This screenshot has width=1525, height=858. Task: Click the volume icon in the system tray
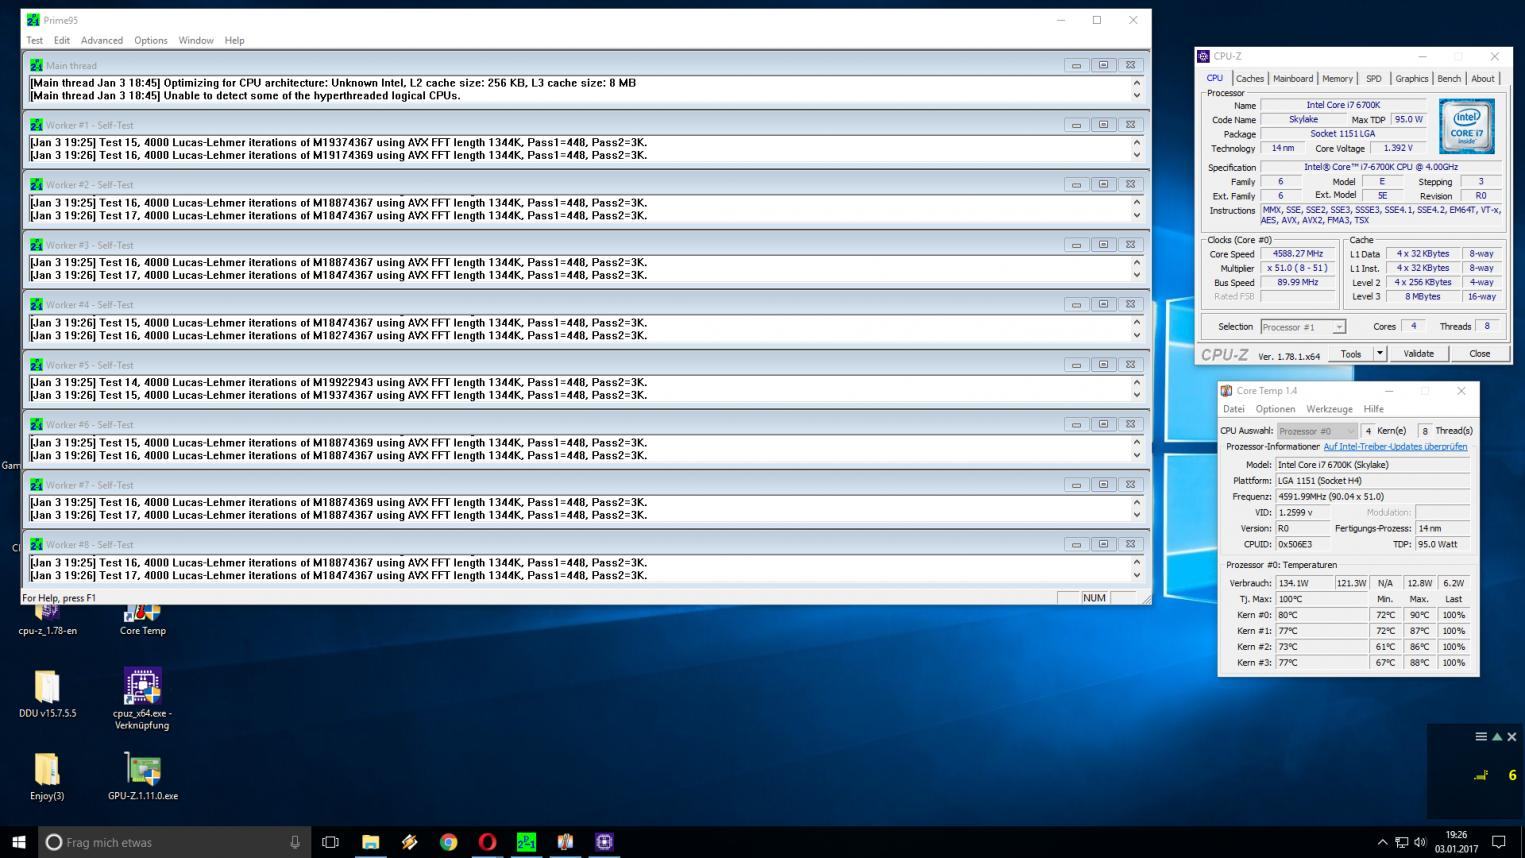coord(1420,842)
